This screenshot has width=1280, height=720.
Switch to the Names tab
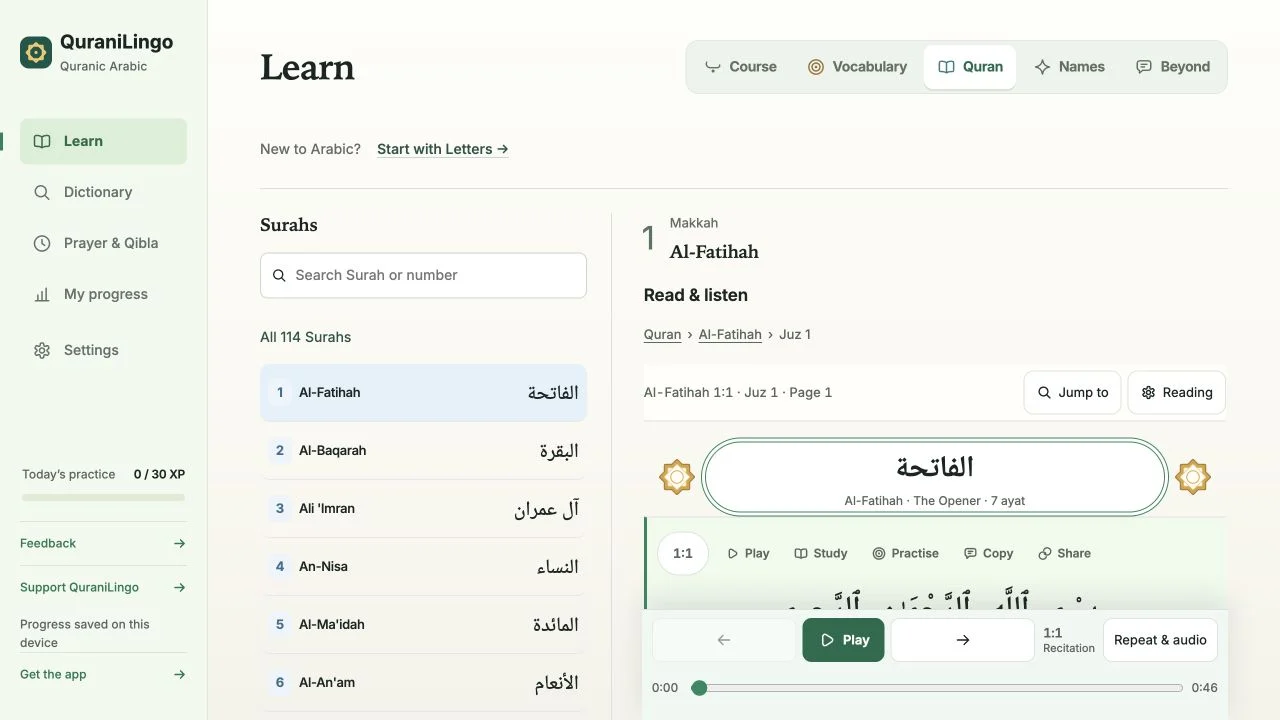click(x=1069, y=67)
